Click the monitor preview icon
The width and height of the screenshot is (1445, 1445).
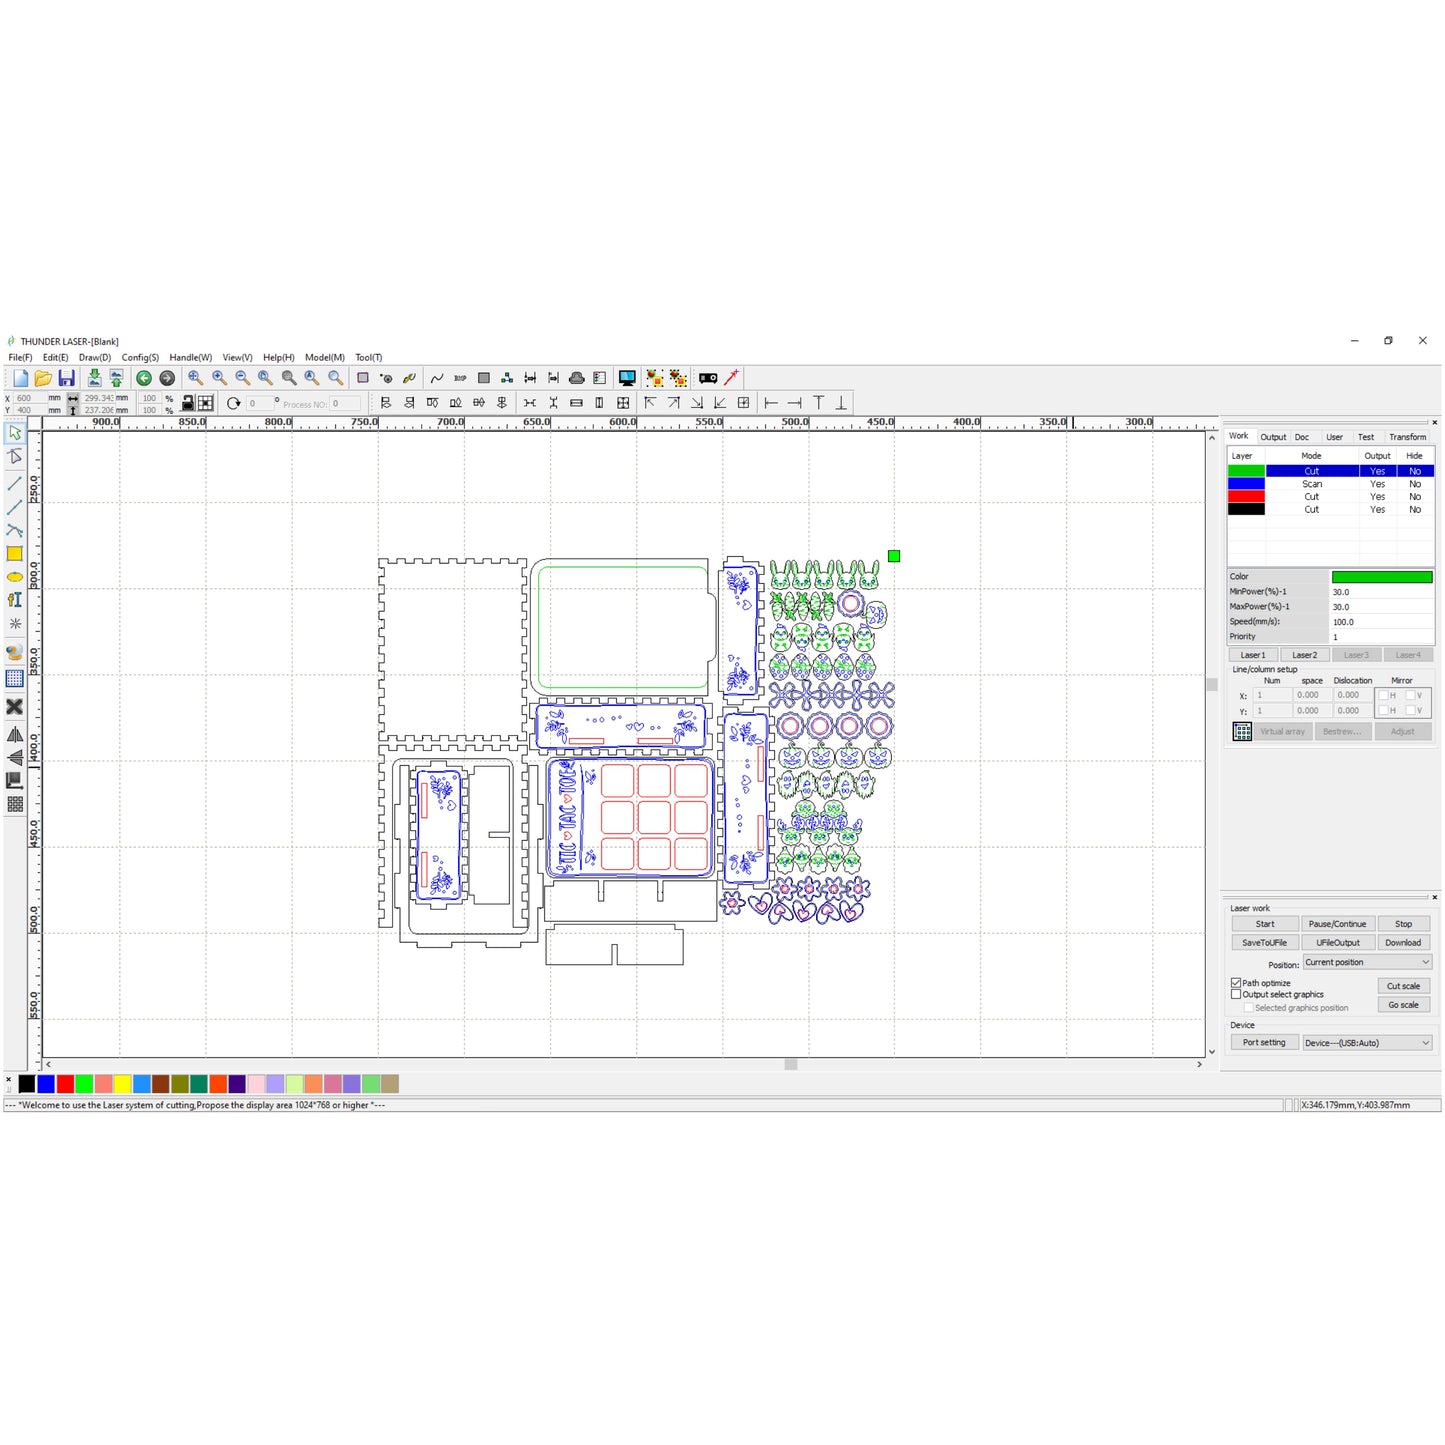pos(627,378)
